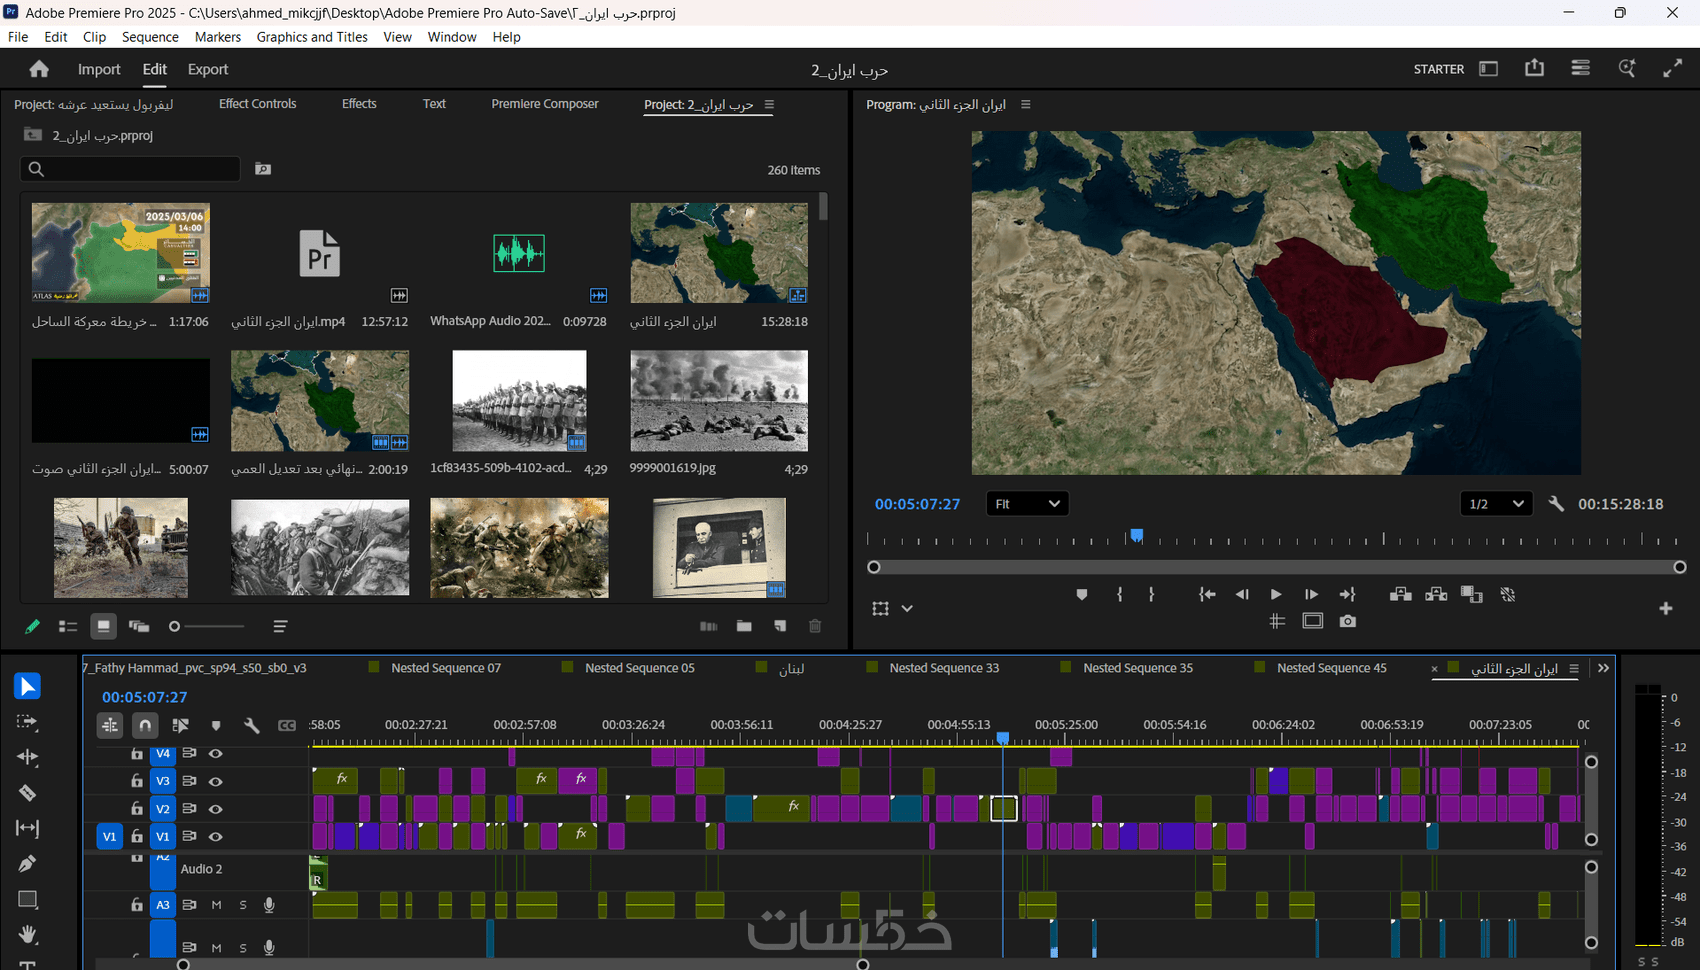Create a new bin in Project panel
The image size is (1700, 970).
pyautogui.click(x=744, y=626)
